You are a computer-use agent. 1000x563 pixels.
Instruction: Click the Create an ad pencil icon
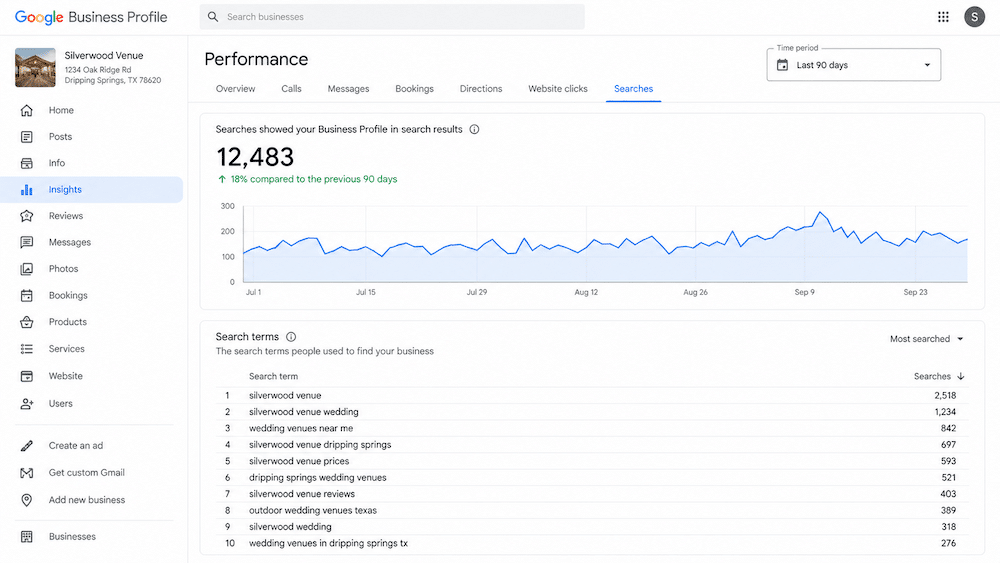click(26, 446)
